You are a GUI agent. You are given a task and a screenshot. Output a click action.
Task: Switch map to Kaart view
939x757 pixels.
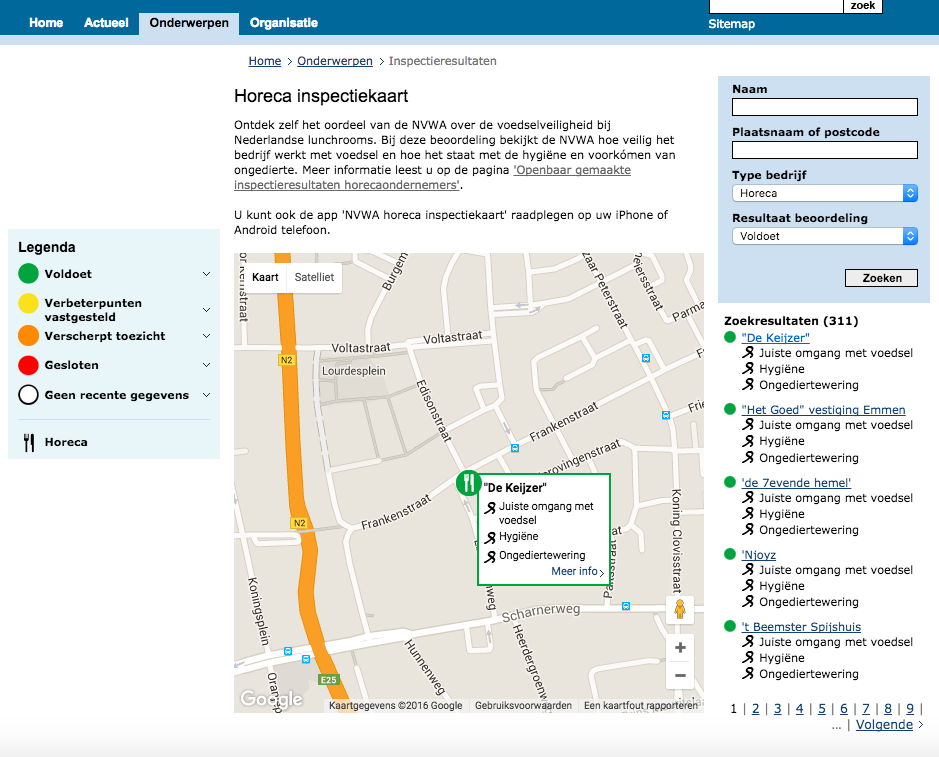265,277
